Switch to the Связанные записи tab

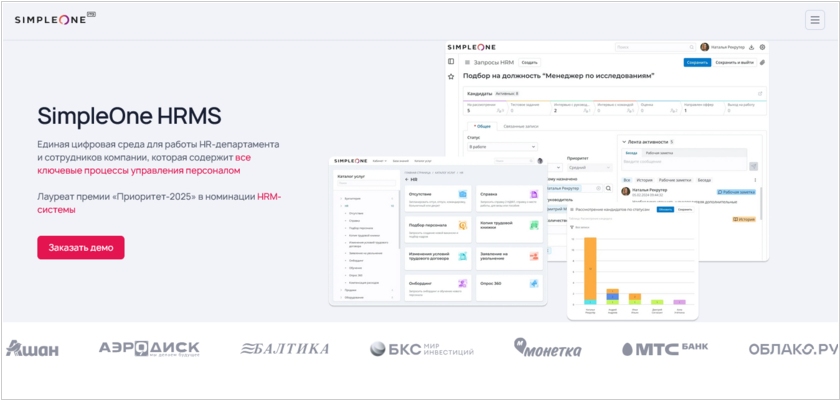521,126
